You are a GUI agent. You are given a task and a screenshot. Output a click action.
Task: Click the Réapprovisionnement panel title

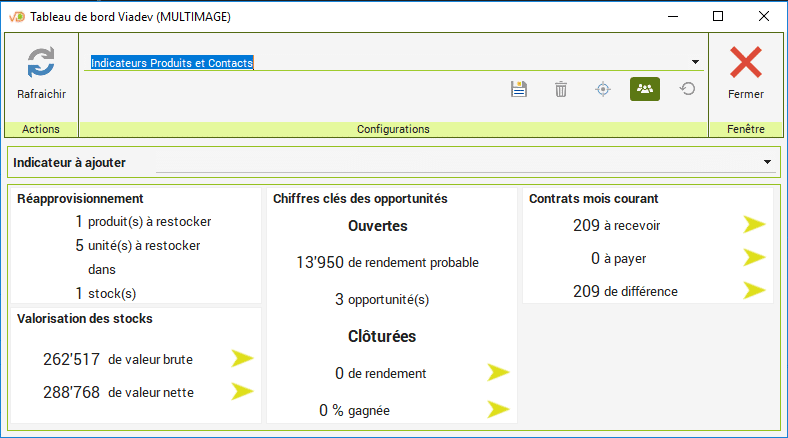[80, 199]
